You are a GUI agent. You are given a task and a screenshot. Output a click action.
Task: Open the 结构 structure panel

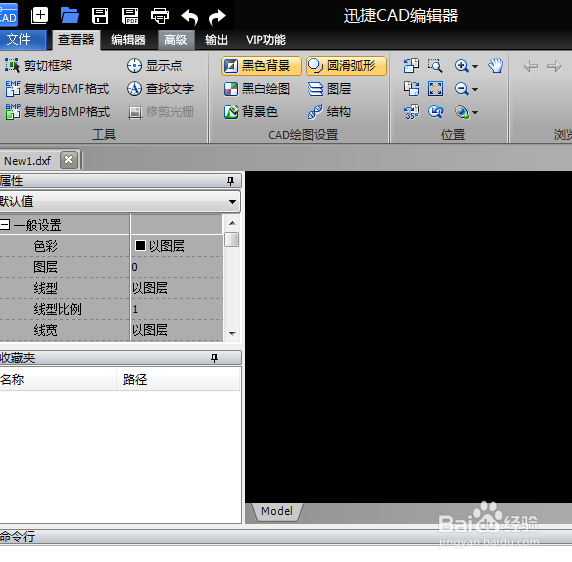click(x=329, y=112)
